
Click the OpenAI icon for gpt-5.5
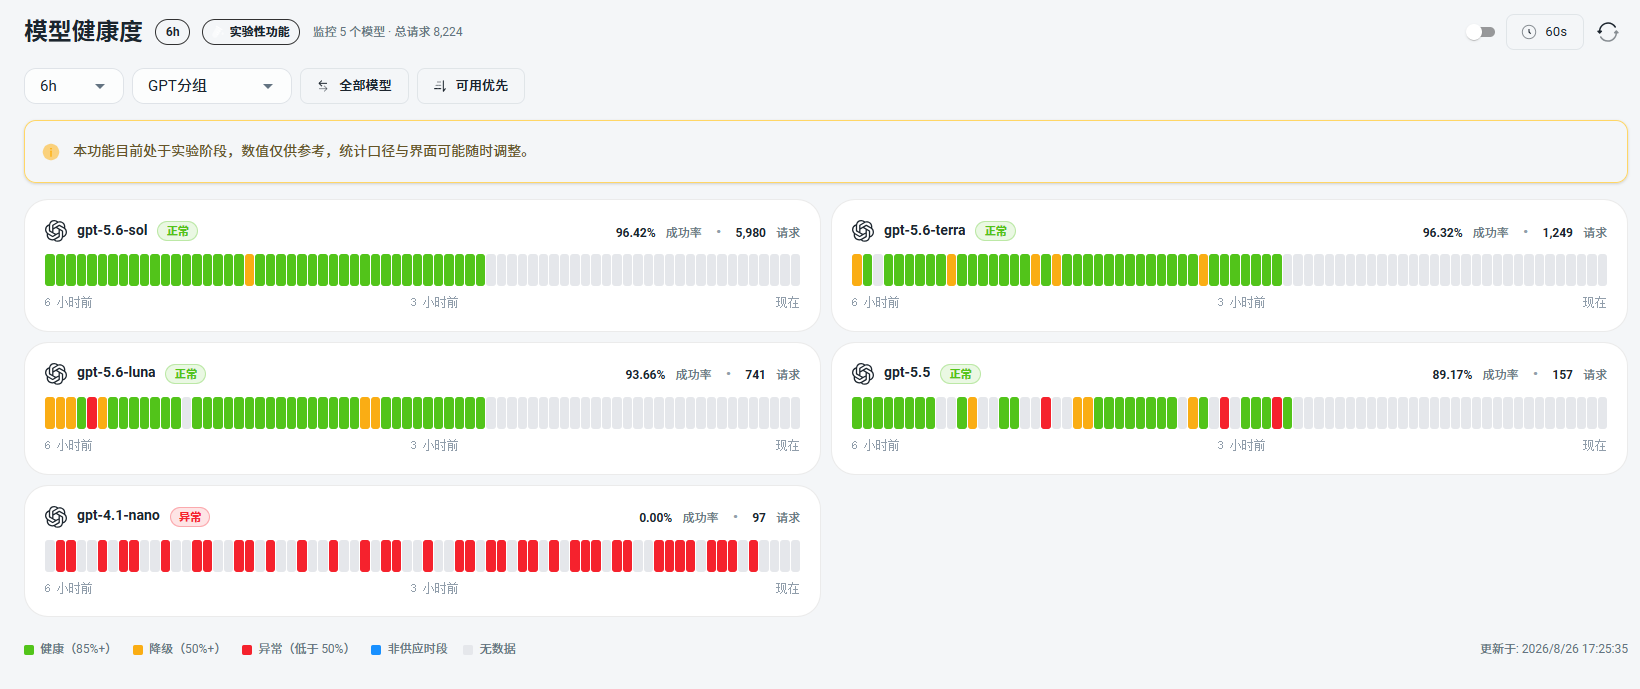[863, 374]
